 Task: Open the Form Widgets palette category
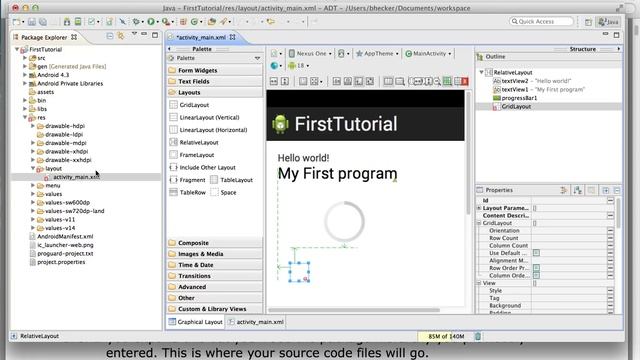tap(215, 70)
